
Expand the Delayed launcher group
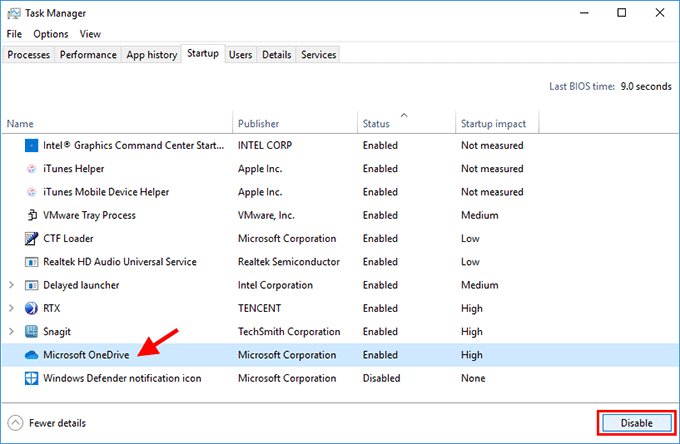pos(11,285)
